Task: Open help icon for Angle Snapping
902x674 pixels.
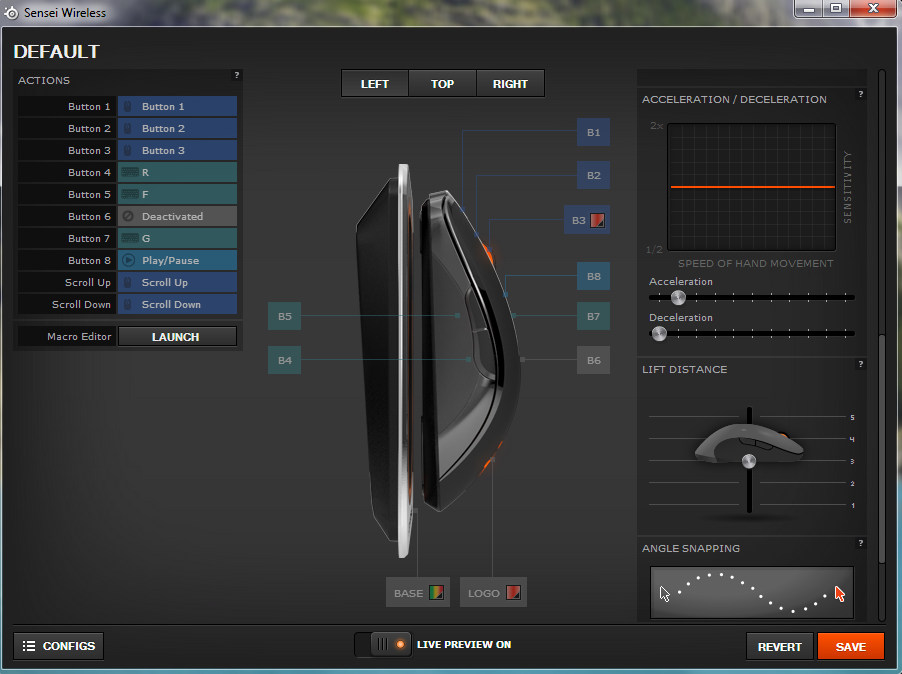Action: 860,543
